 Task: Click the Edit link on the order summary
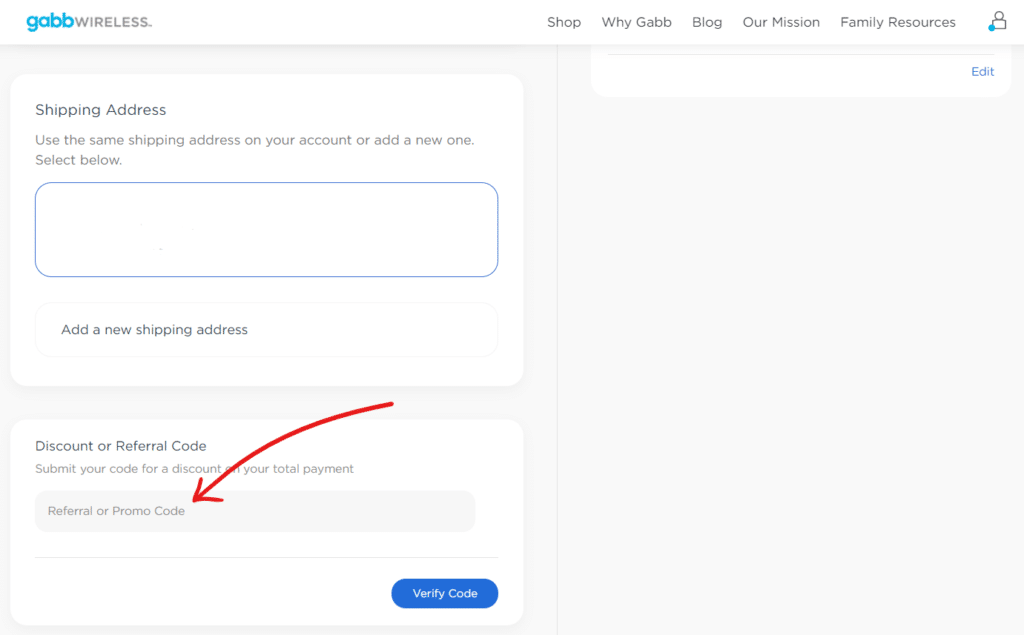[x=981, y=71]
